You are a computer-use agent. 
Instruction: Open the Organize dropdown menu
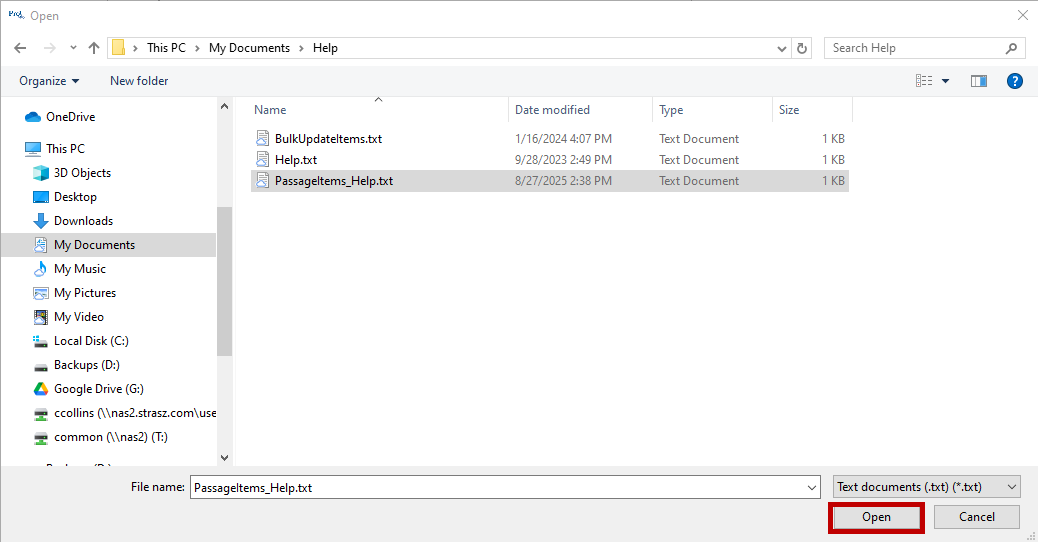tap(49, 81)
